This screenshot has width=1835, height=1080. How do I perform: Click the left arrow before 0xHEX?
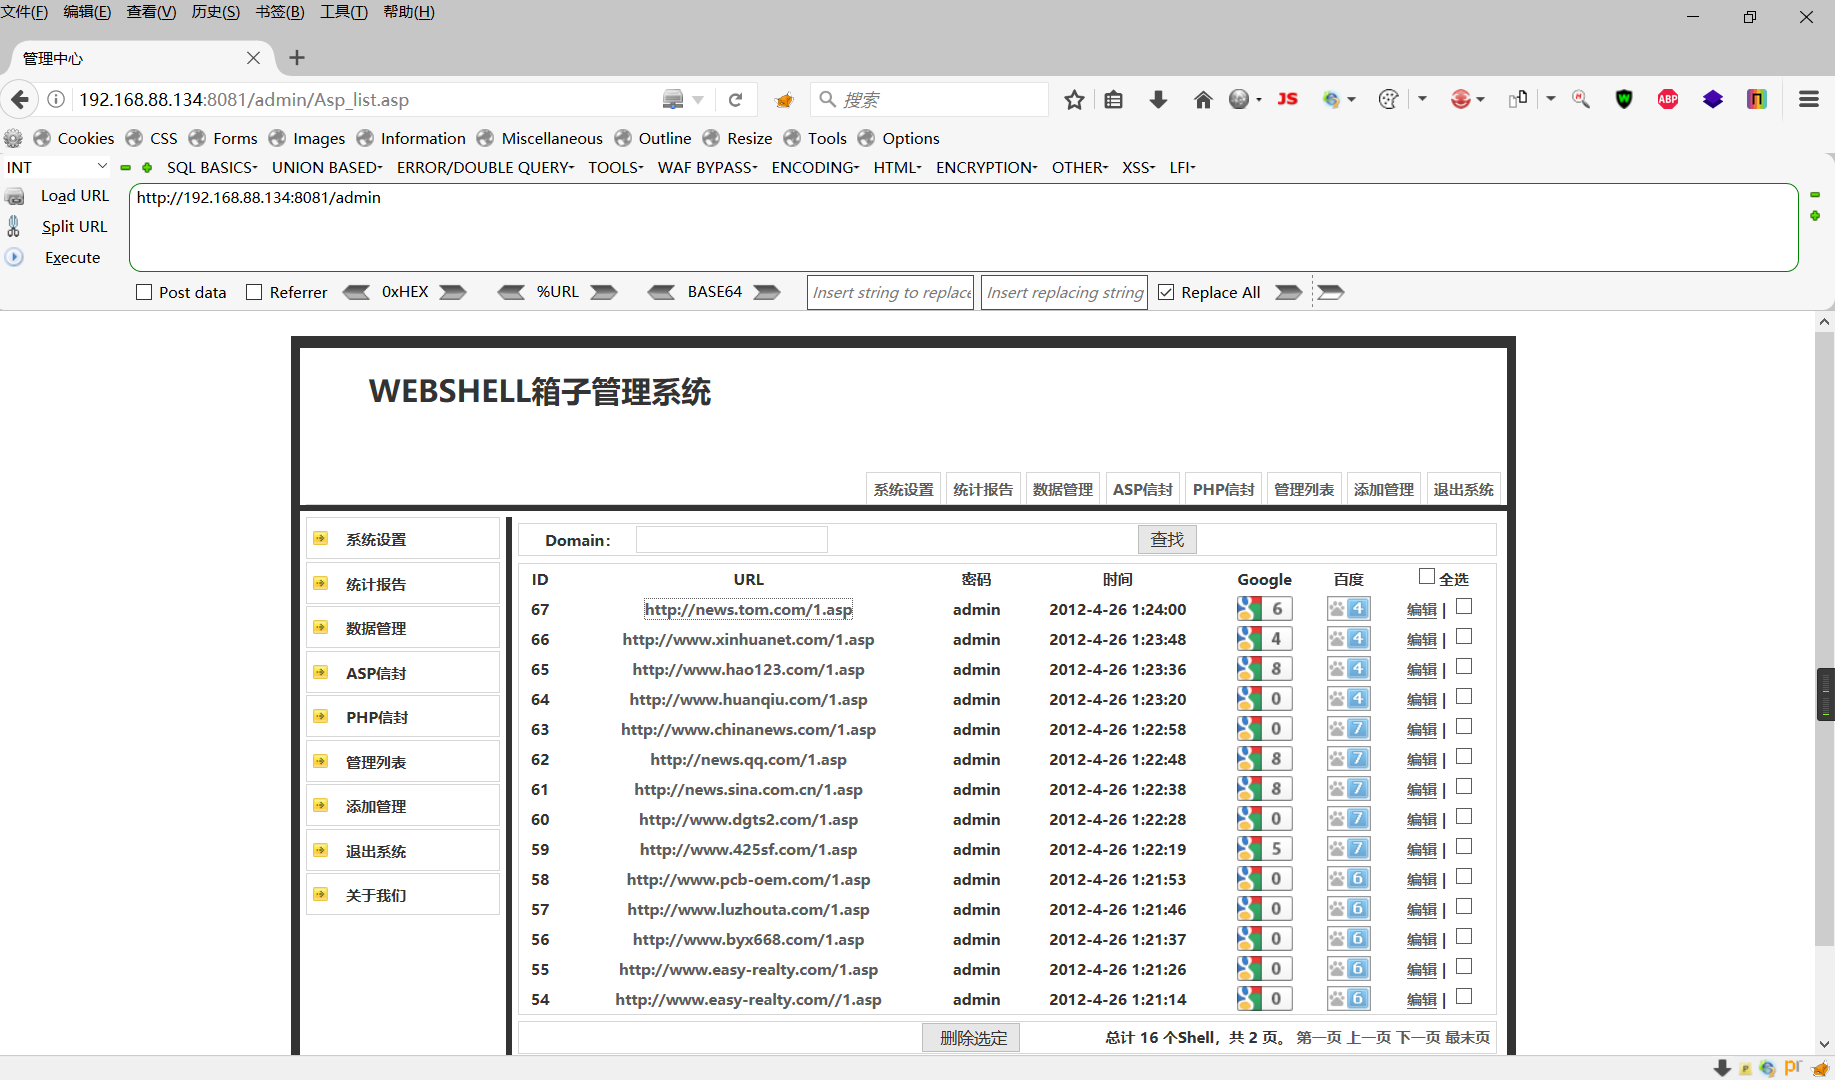click(356, 292)
